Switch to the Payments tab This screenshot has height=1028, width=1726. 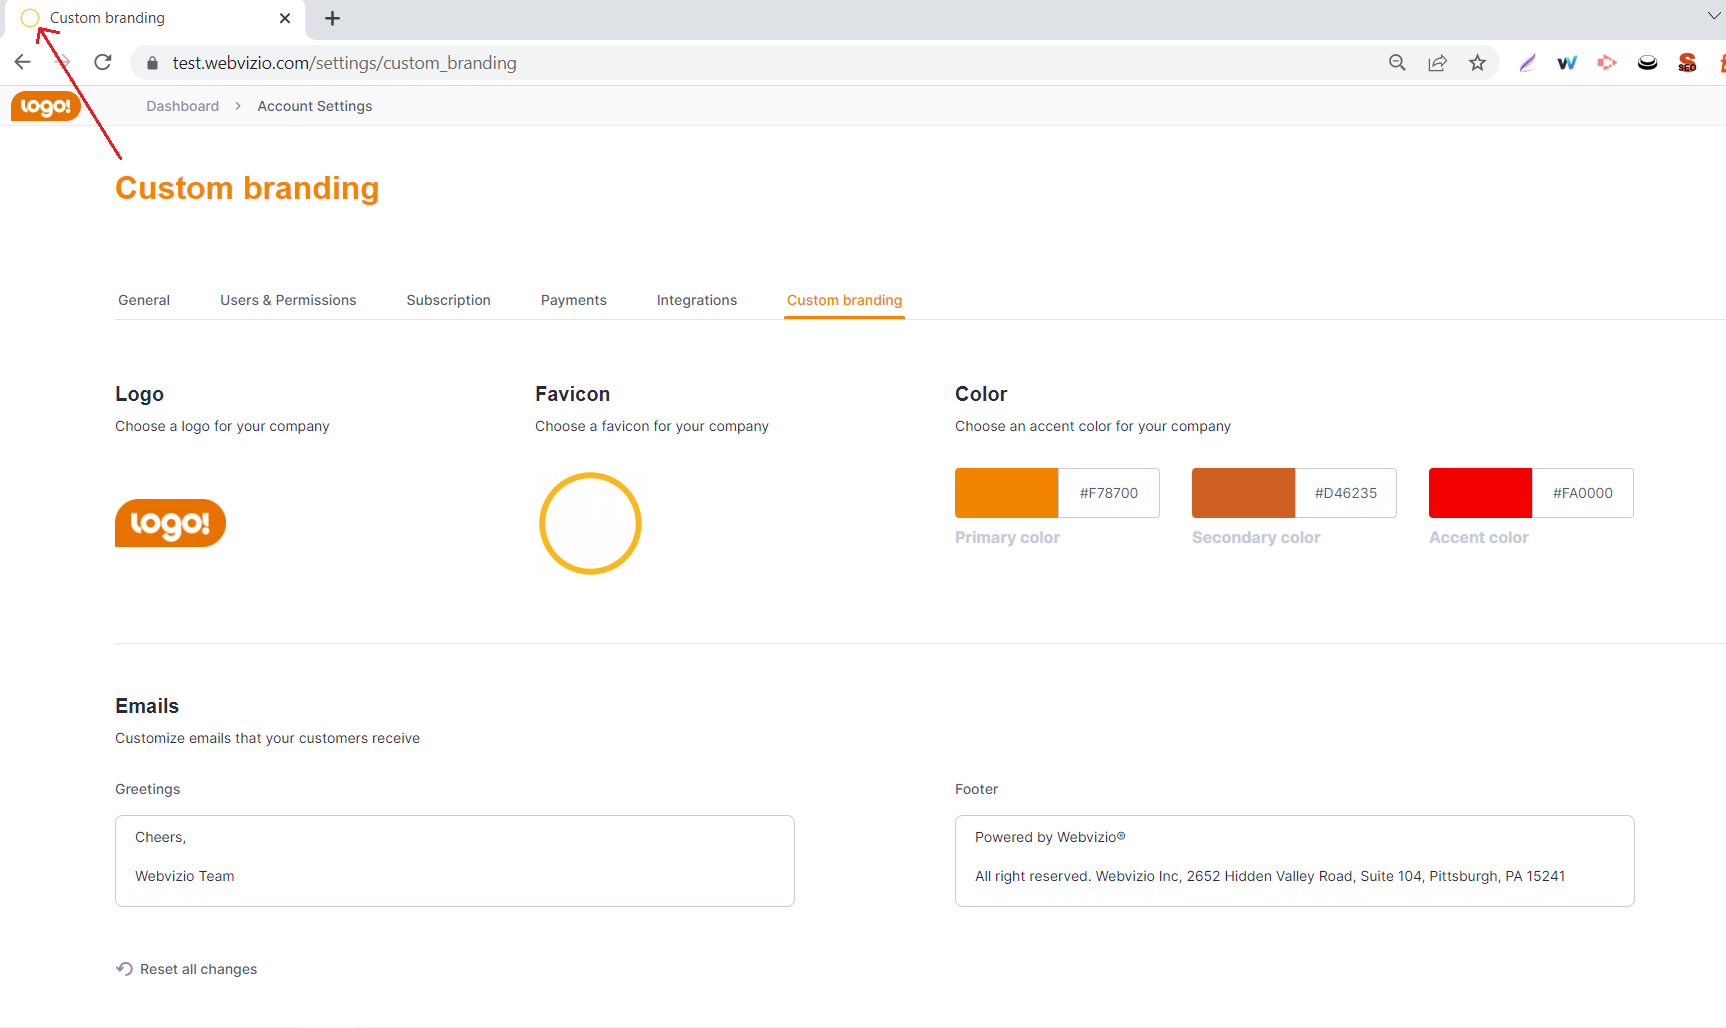[573, 300]
